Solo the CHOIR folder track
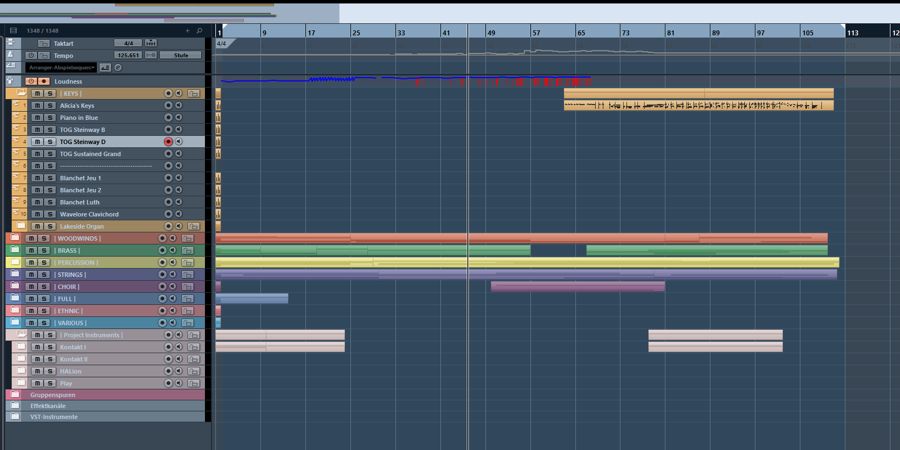This screenshot has height=450, width=900. coord(43,287)
